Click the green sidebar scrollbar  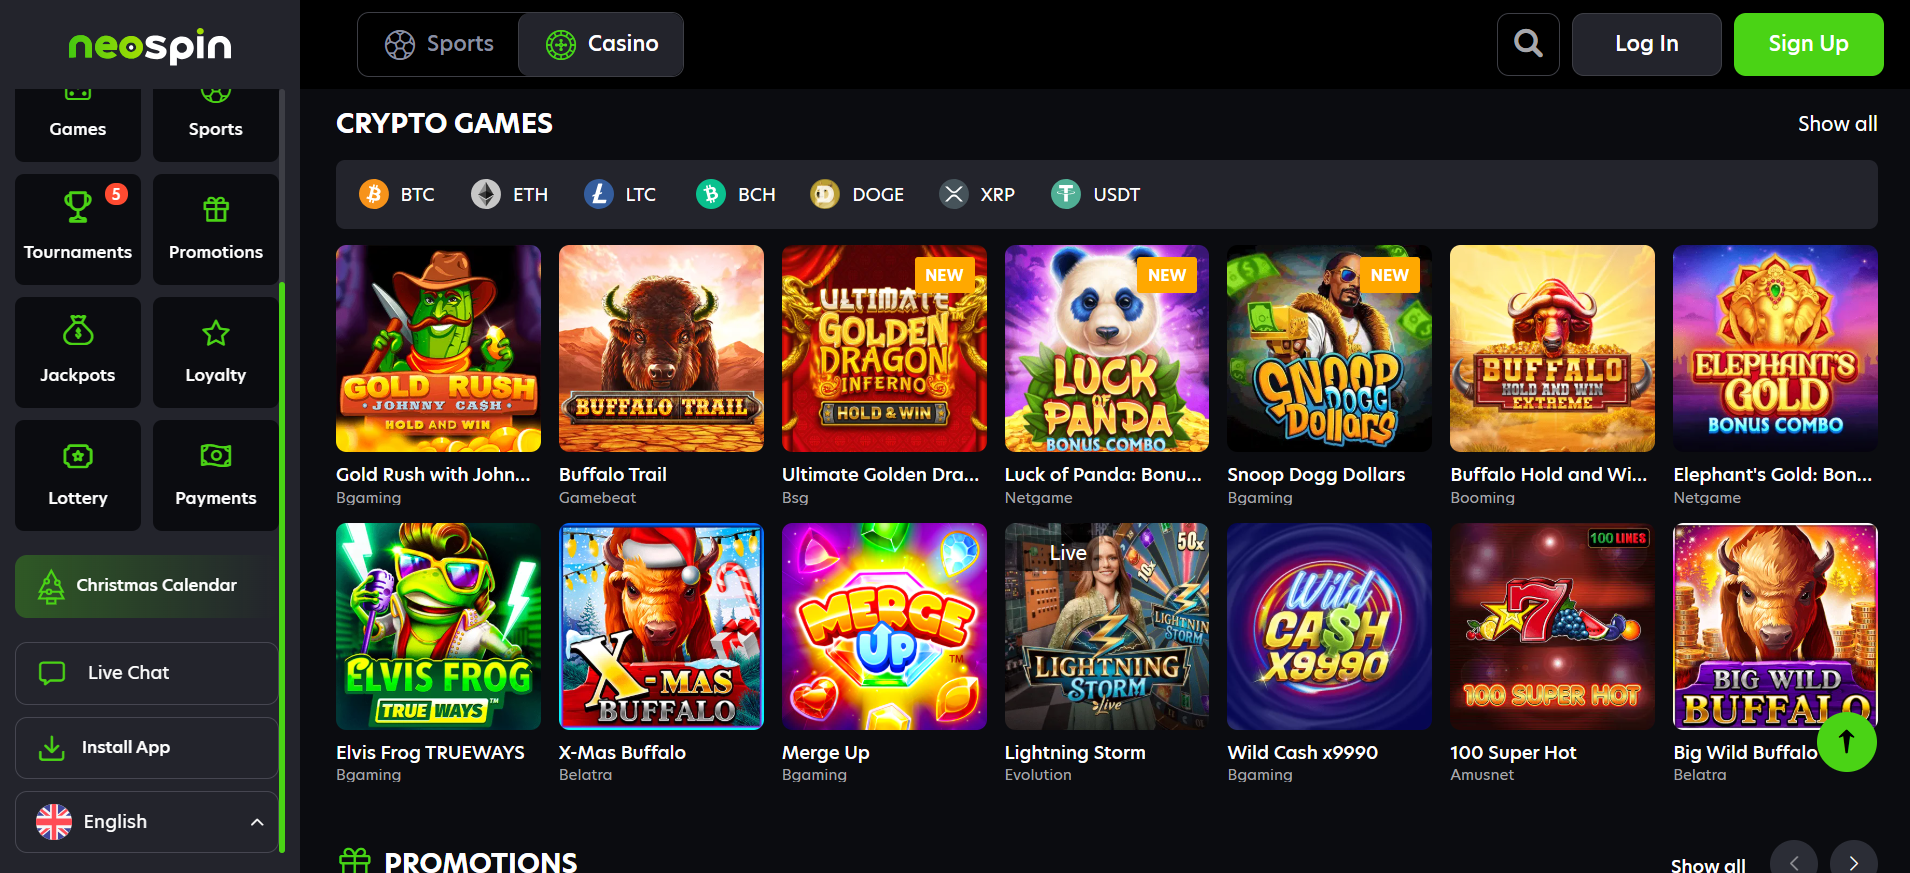tap(282, 560)
